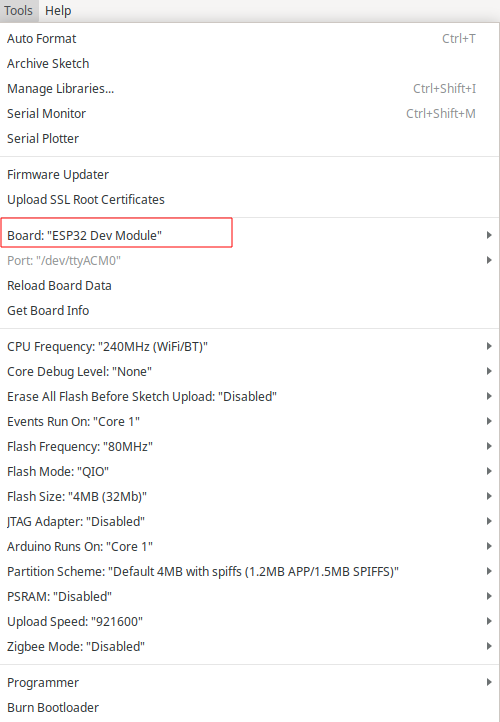Open PSRAM Disabled submenu
The image size is (500, 722).
click(250, 596)
